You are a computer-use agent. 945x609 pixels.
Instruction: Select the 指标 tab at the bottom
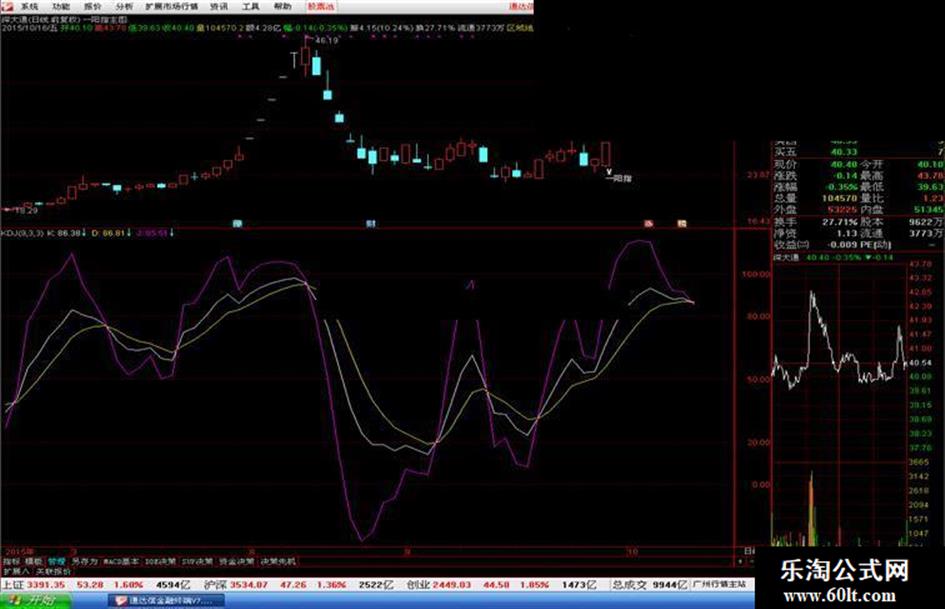click(11, 561)
